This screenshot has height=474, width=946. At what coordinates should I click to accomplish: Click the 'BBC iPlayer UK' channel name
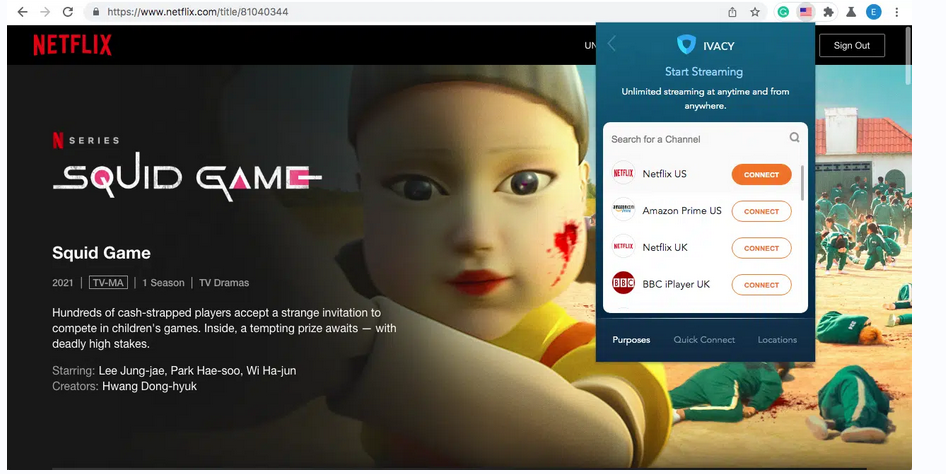coord(676,284)
